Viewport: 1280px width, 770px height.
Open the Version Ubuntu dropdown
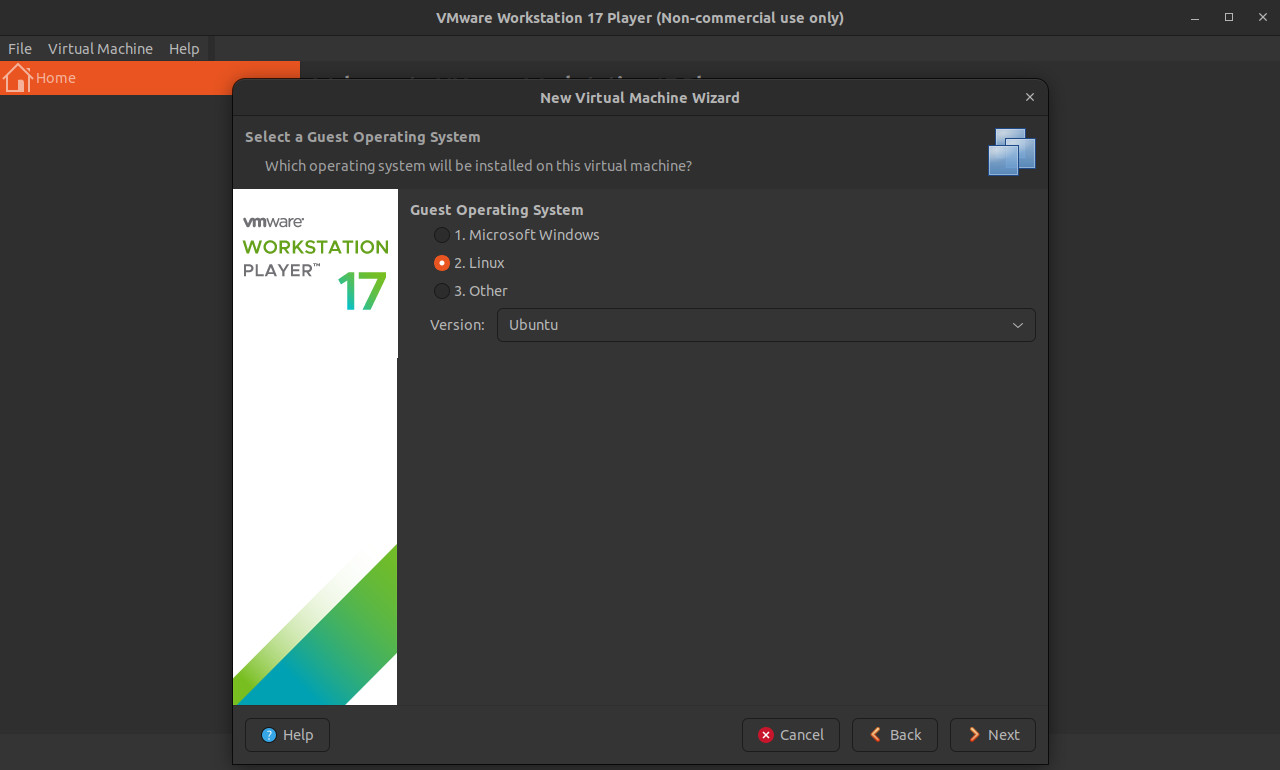pyautogui.click(x=766, y=325)
